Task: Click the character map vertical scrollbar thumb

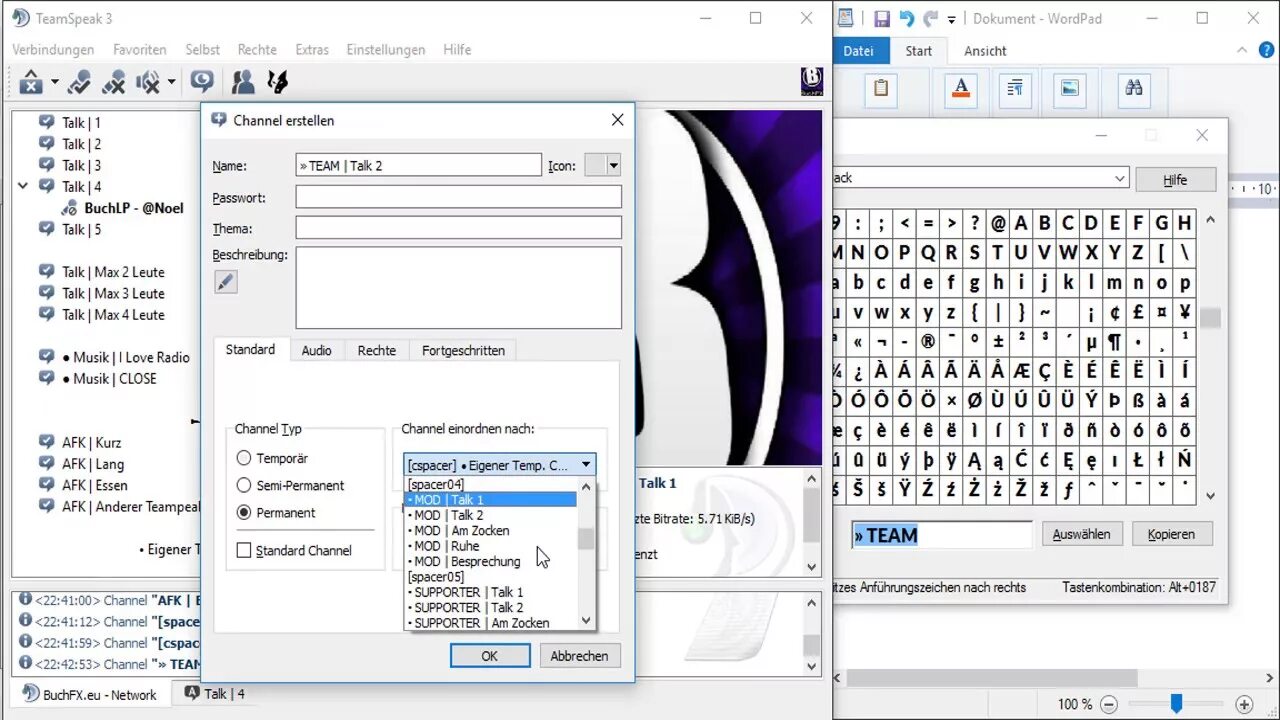Action: tap(1210, 318)
